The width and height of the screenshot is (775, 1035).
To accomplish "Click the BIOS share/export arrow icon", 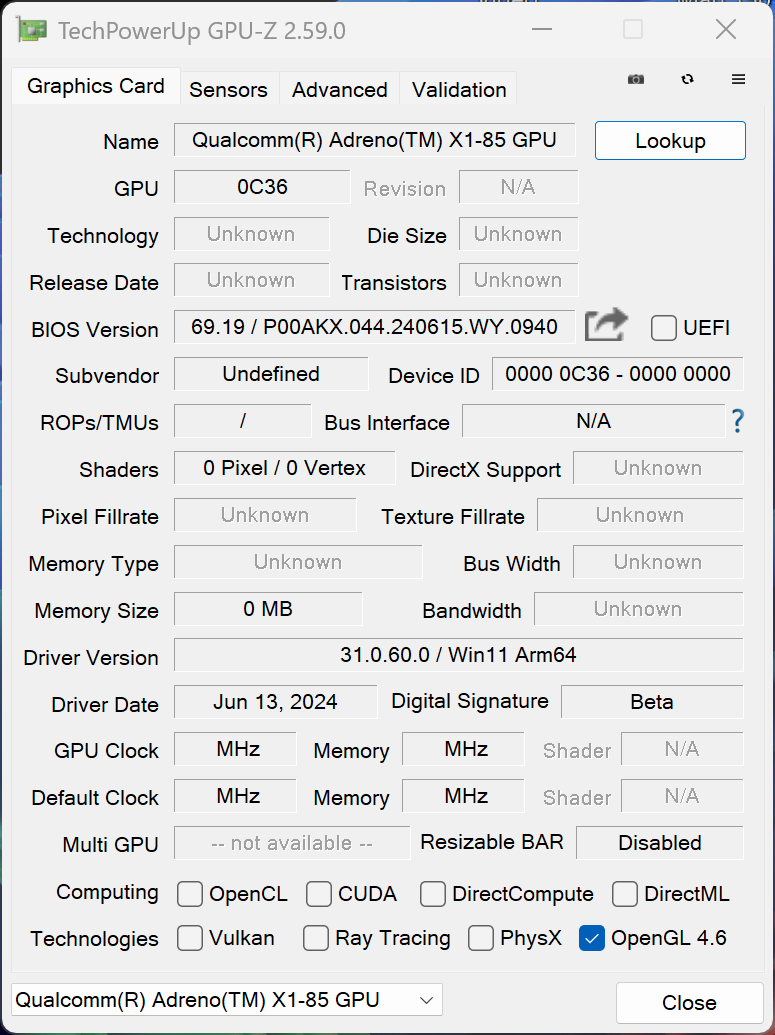I will coord(606,326).
